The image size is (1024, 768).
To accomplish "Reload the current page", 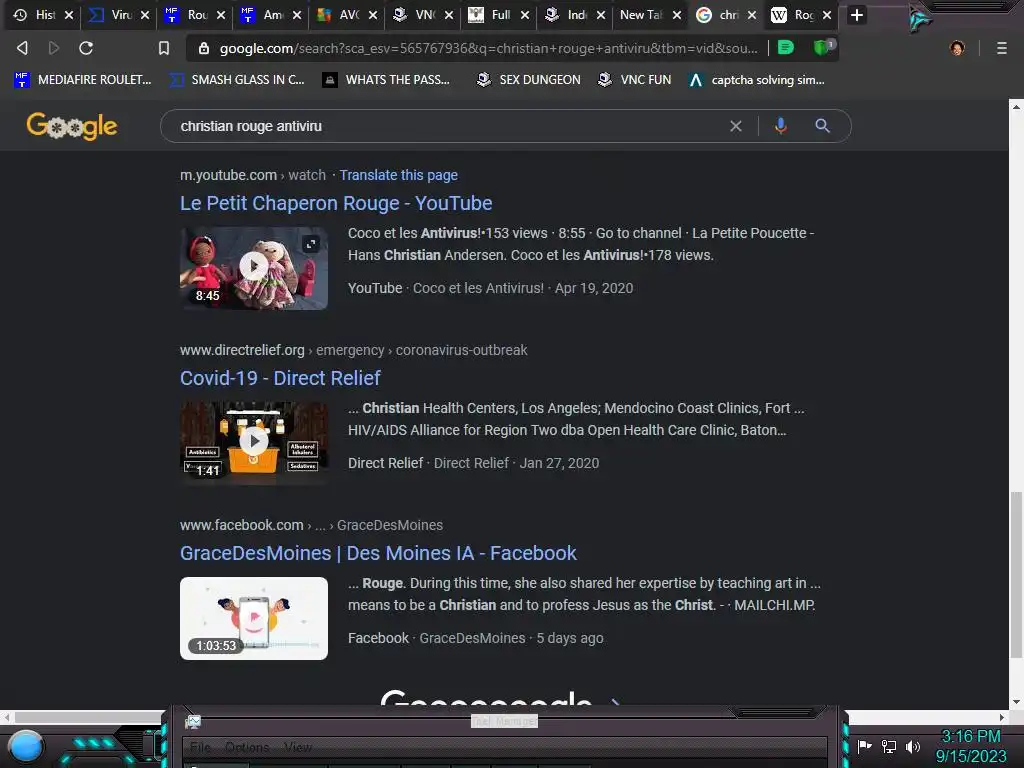I will [x=86, y=48].
